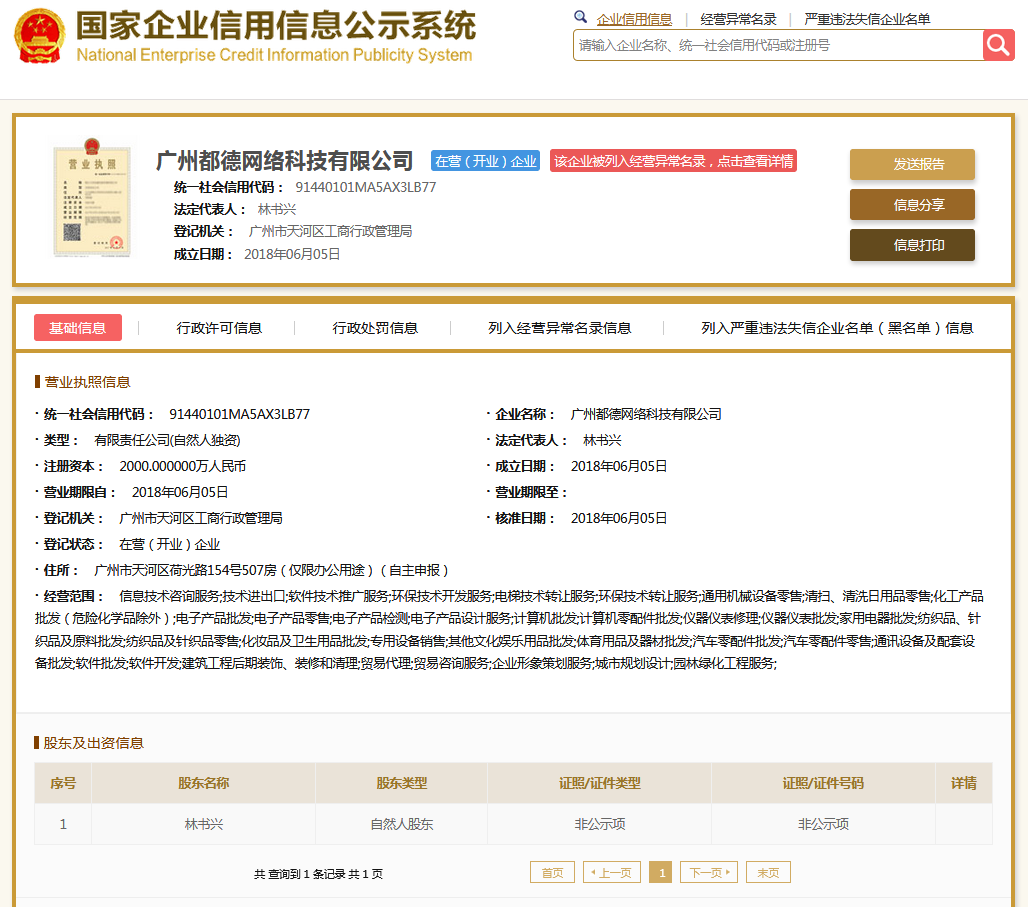Click the national emblem logo
The height and width of the screenshot is (907, 1028).
pos(39,37)
